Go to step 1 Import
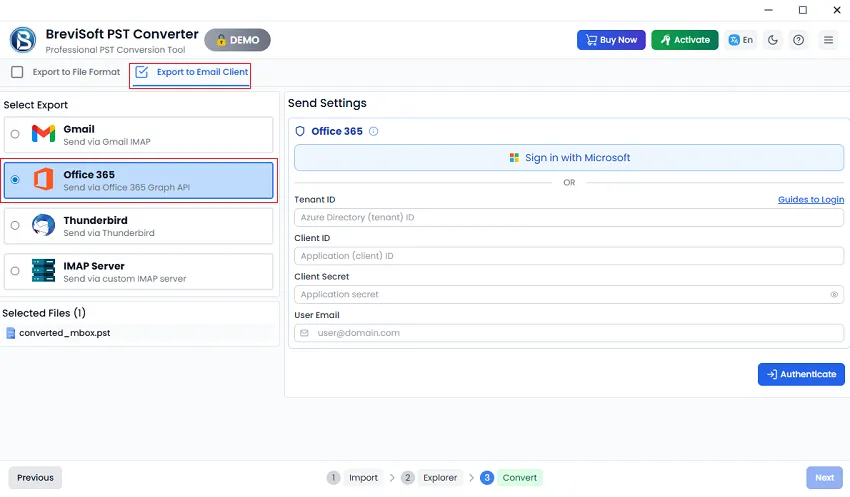 tap(353, 477)
